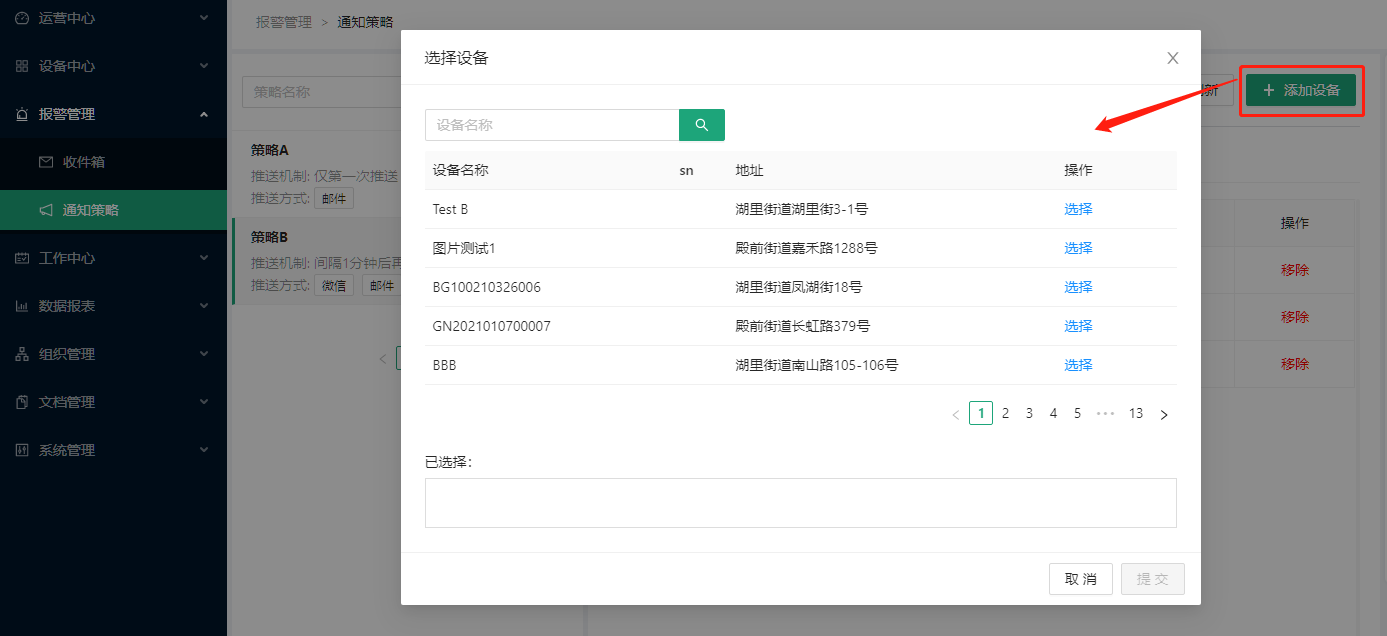Collapse the 报警管理 menu arrow
The image size is (1387, 636).
(204, 114)
